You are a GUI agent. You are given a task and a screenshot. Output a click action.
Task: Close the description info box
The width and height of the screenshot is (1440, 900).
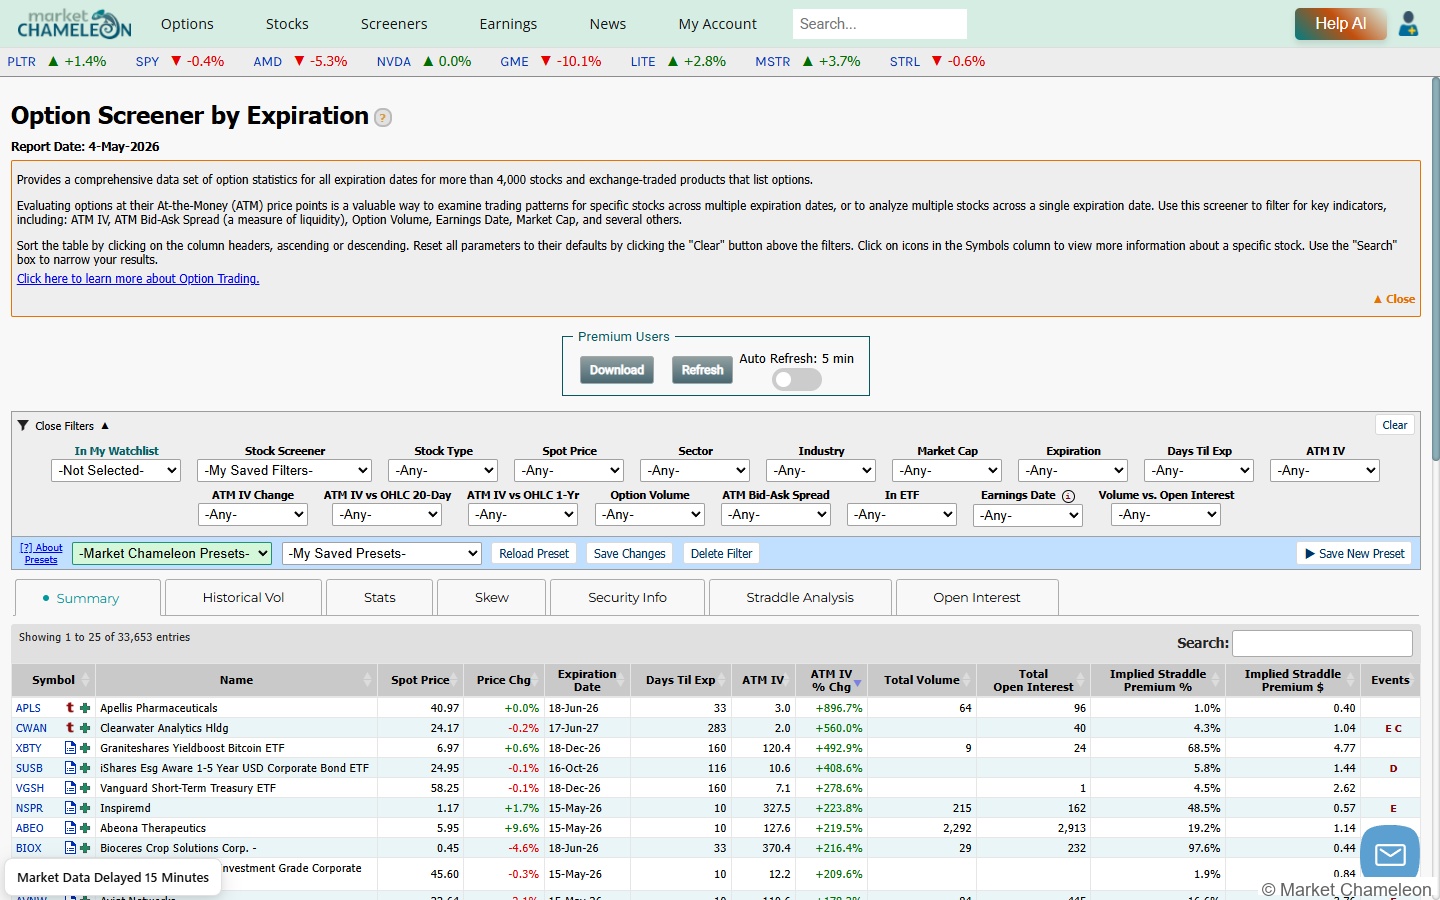(1394, 299)
